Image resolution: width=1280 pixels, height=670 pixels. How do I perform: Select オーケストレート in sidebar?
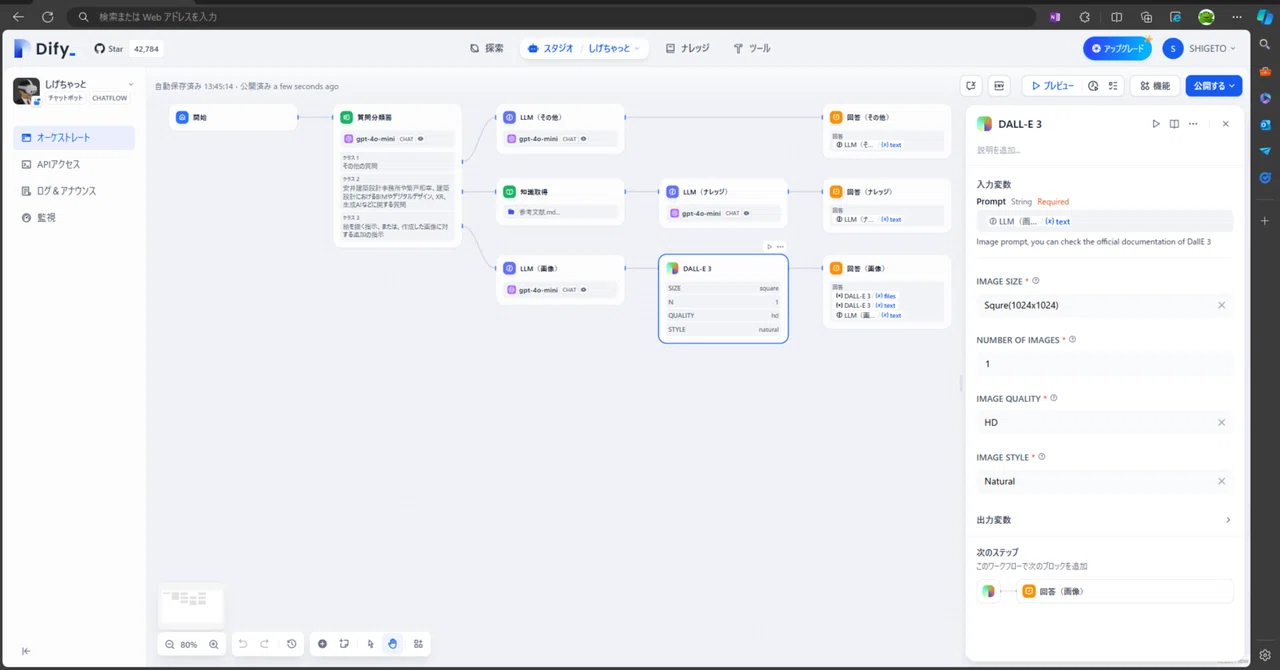(x=74, y=138)
